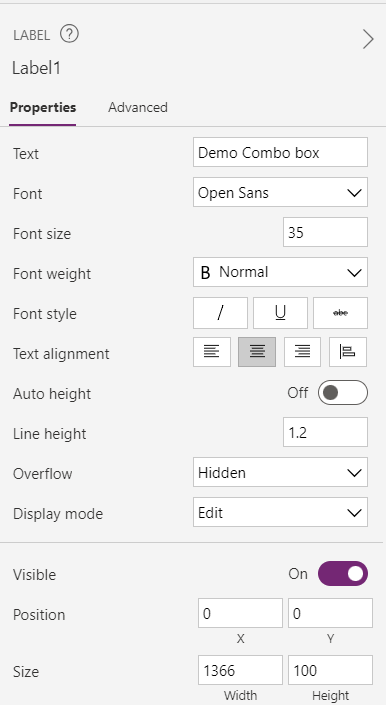Screen dimensions: 386x705
Task: Switch to the Properties tab
Action: pyautogui.click(x=43, y=107)
